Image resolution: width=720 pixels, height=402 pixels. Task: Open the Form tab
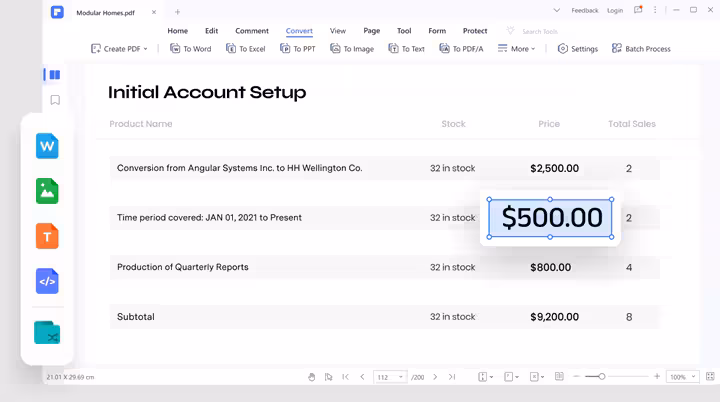tap(437, 31)
